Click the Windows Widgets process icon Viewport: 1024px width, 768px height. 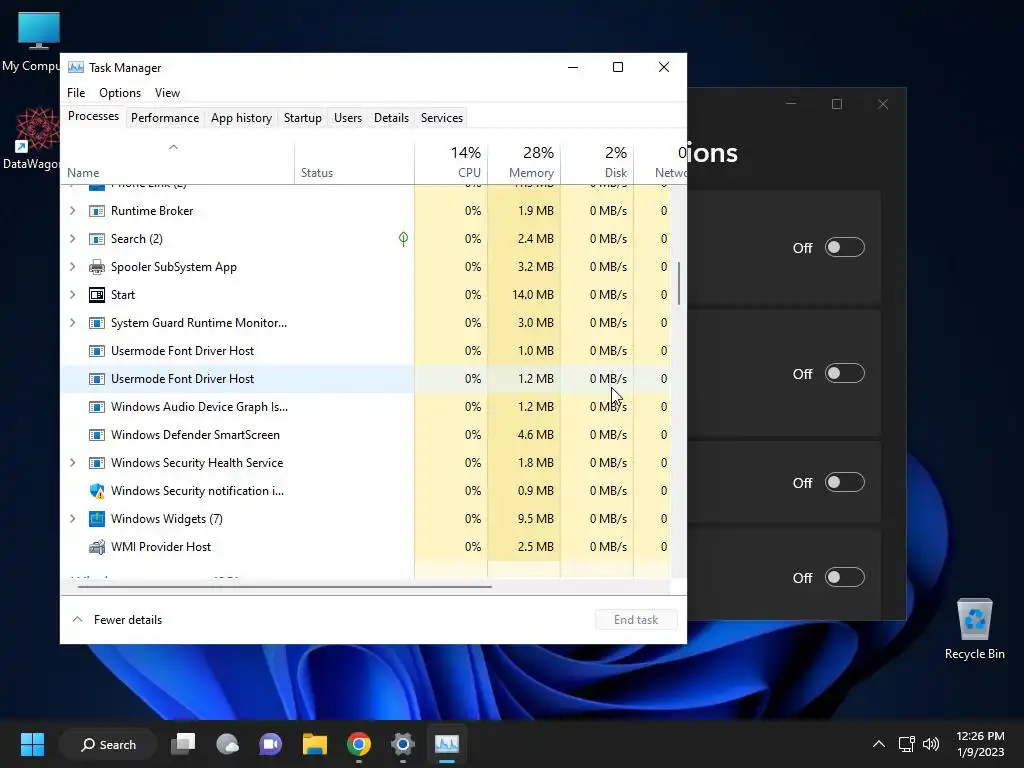point(97,519)
